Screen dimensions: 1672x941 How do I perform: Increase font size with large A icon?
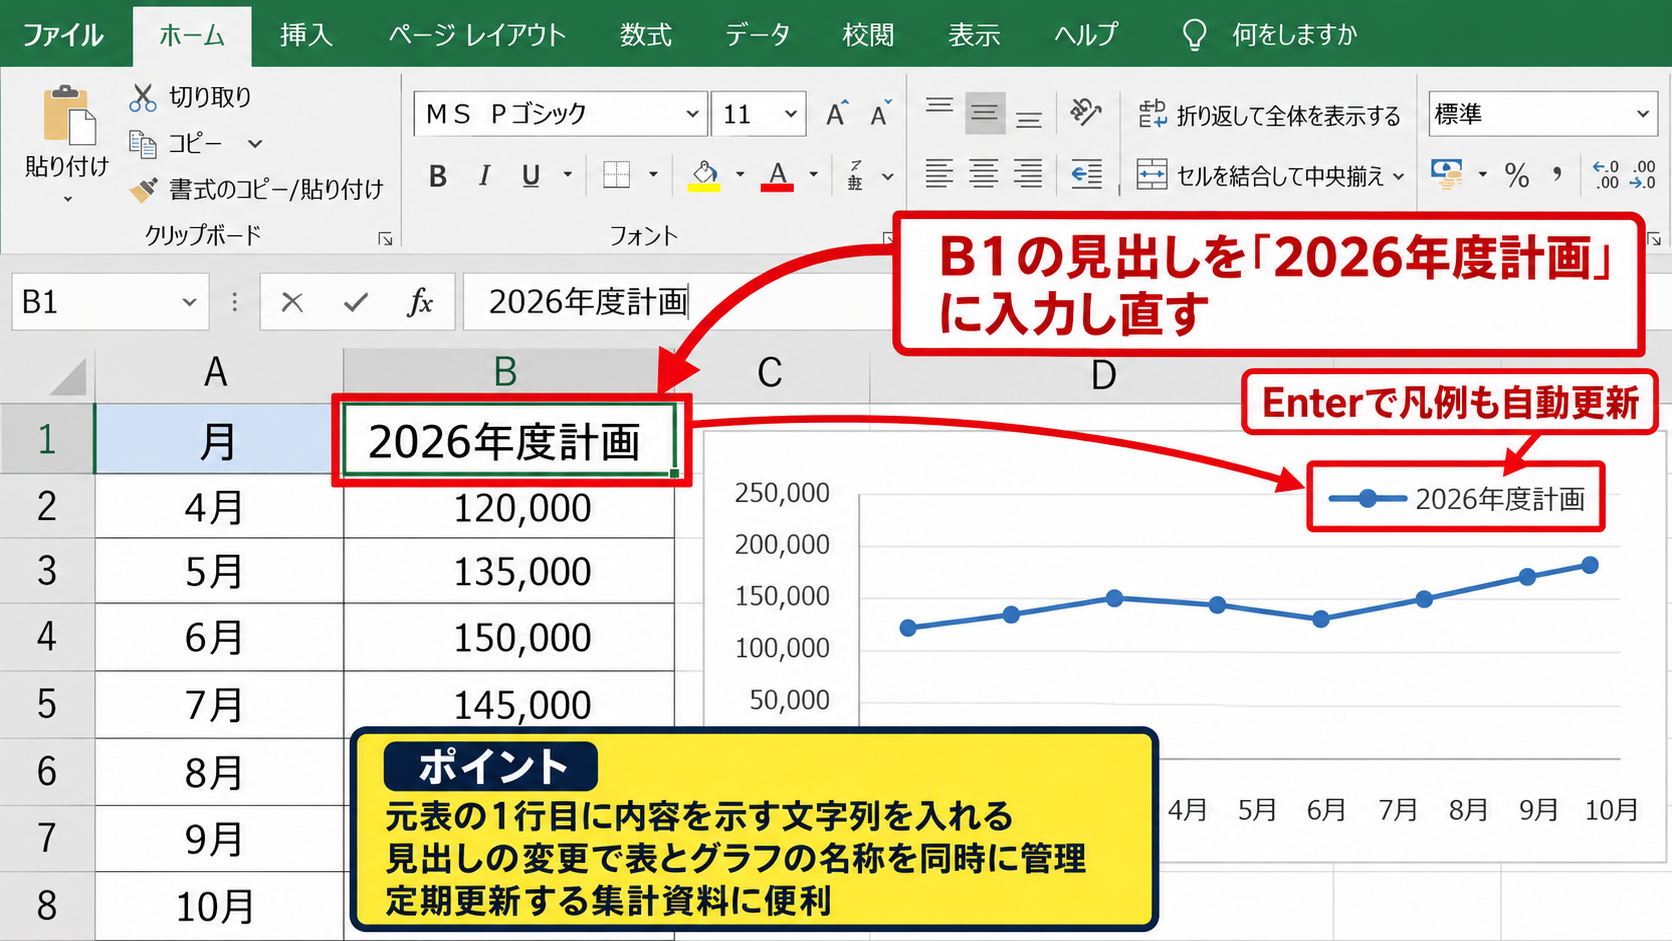click(x=838, y=114)
